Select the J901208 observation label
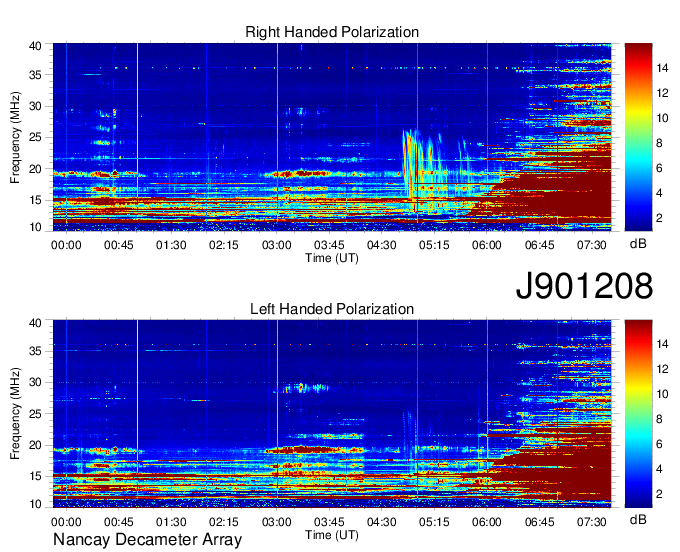This screenshot has width=680, height=552. (x=584, y=286)
